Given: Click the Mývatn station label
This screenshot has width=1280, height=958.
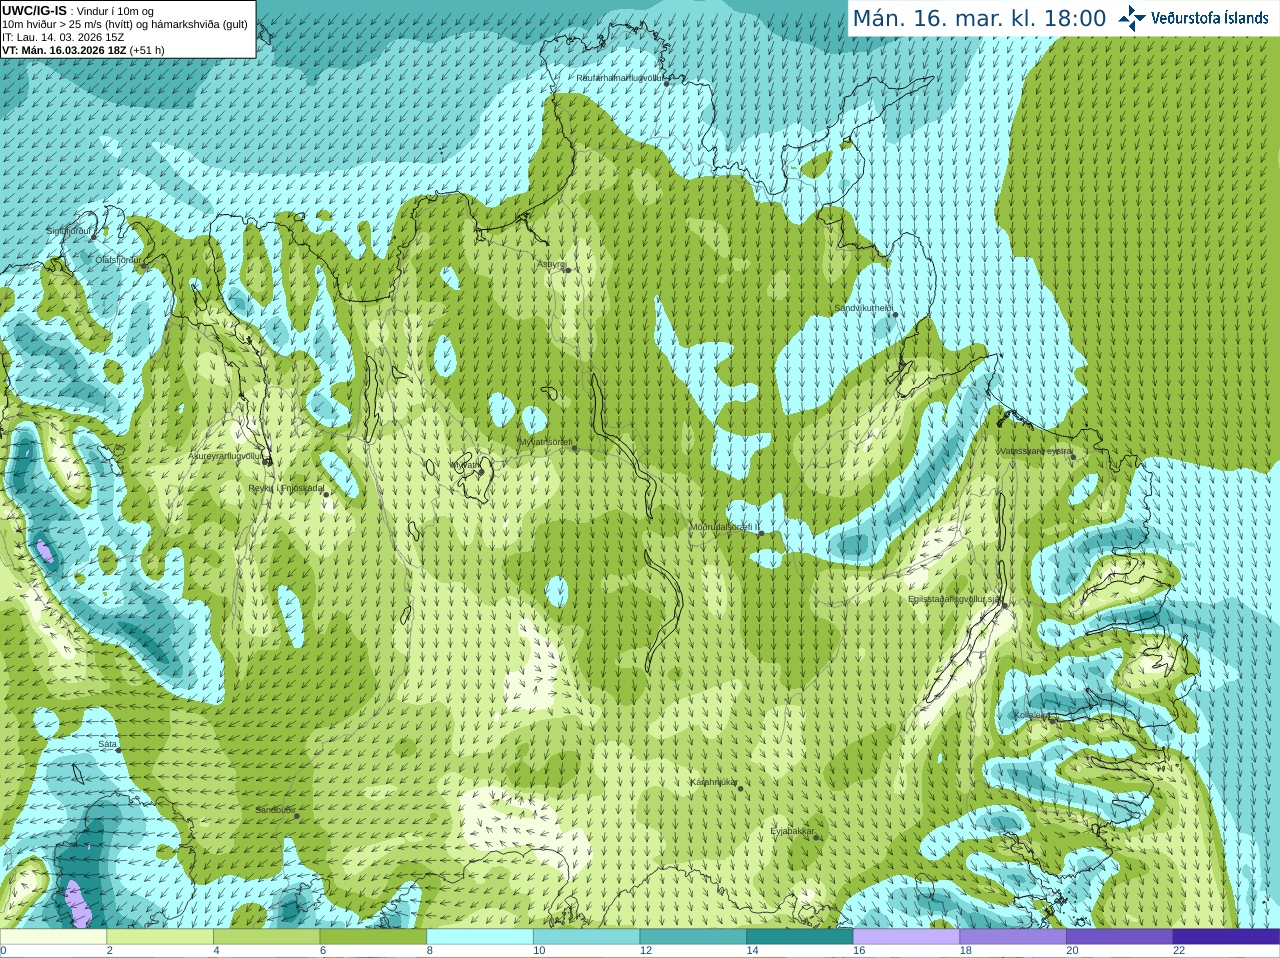Looking at the screenshot, I should tap(464, 465).
